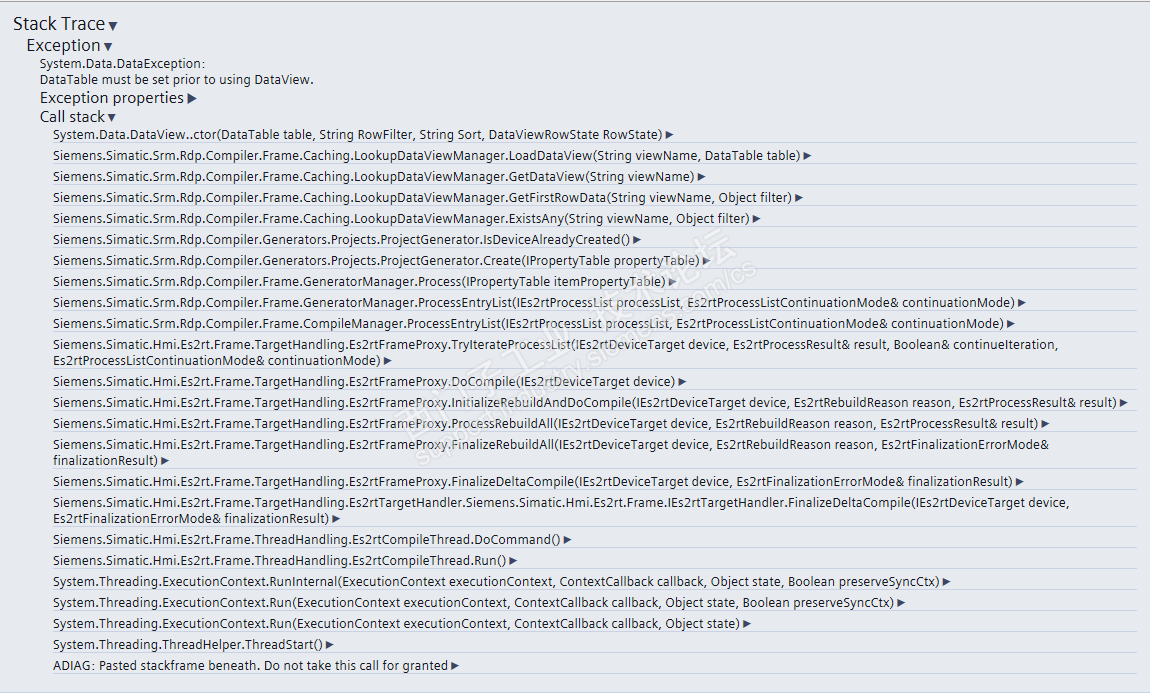This screenshot has width=1150, height=693.
Task: Collapse the Call stack section
Action: (111, 118)
